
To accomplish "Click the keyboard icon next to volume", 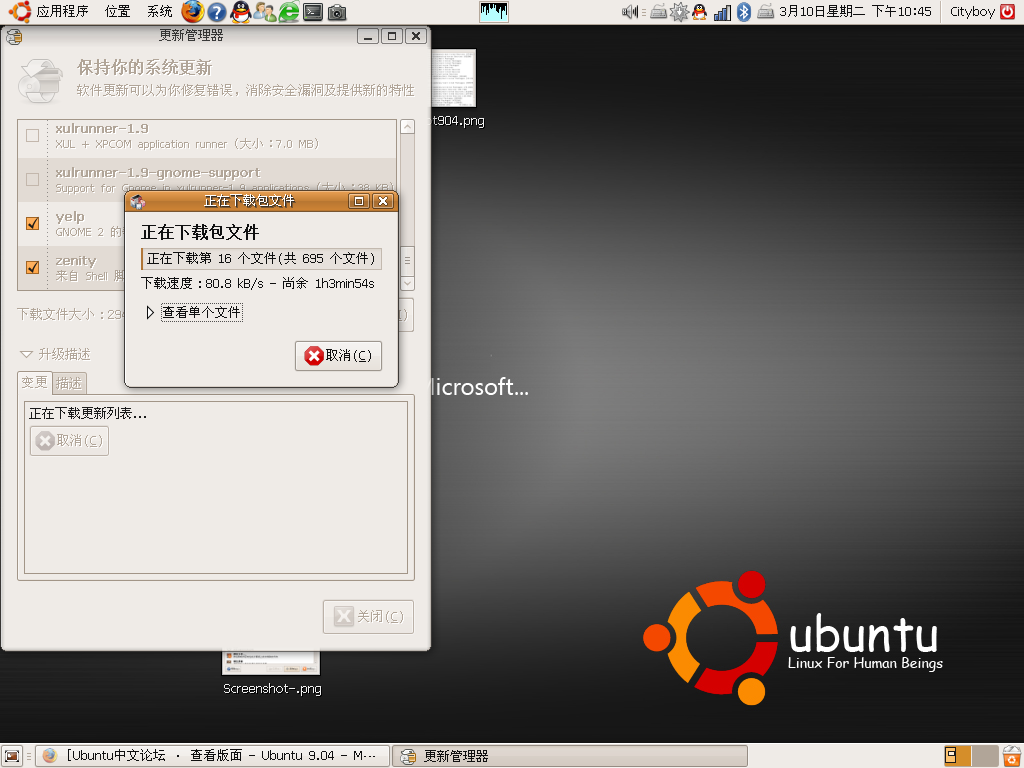I will [x=658, y=12].
